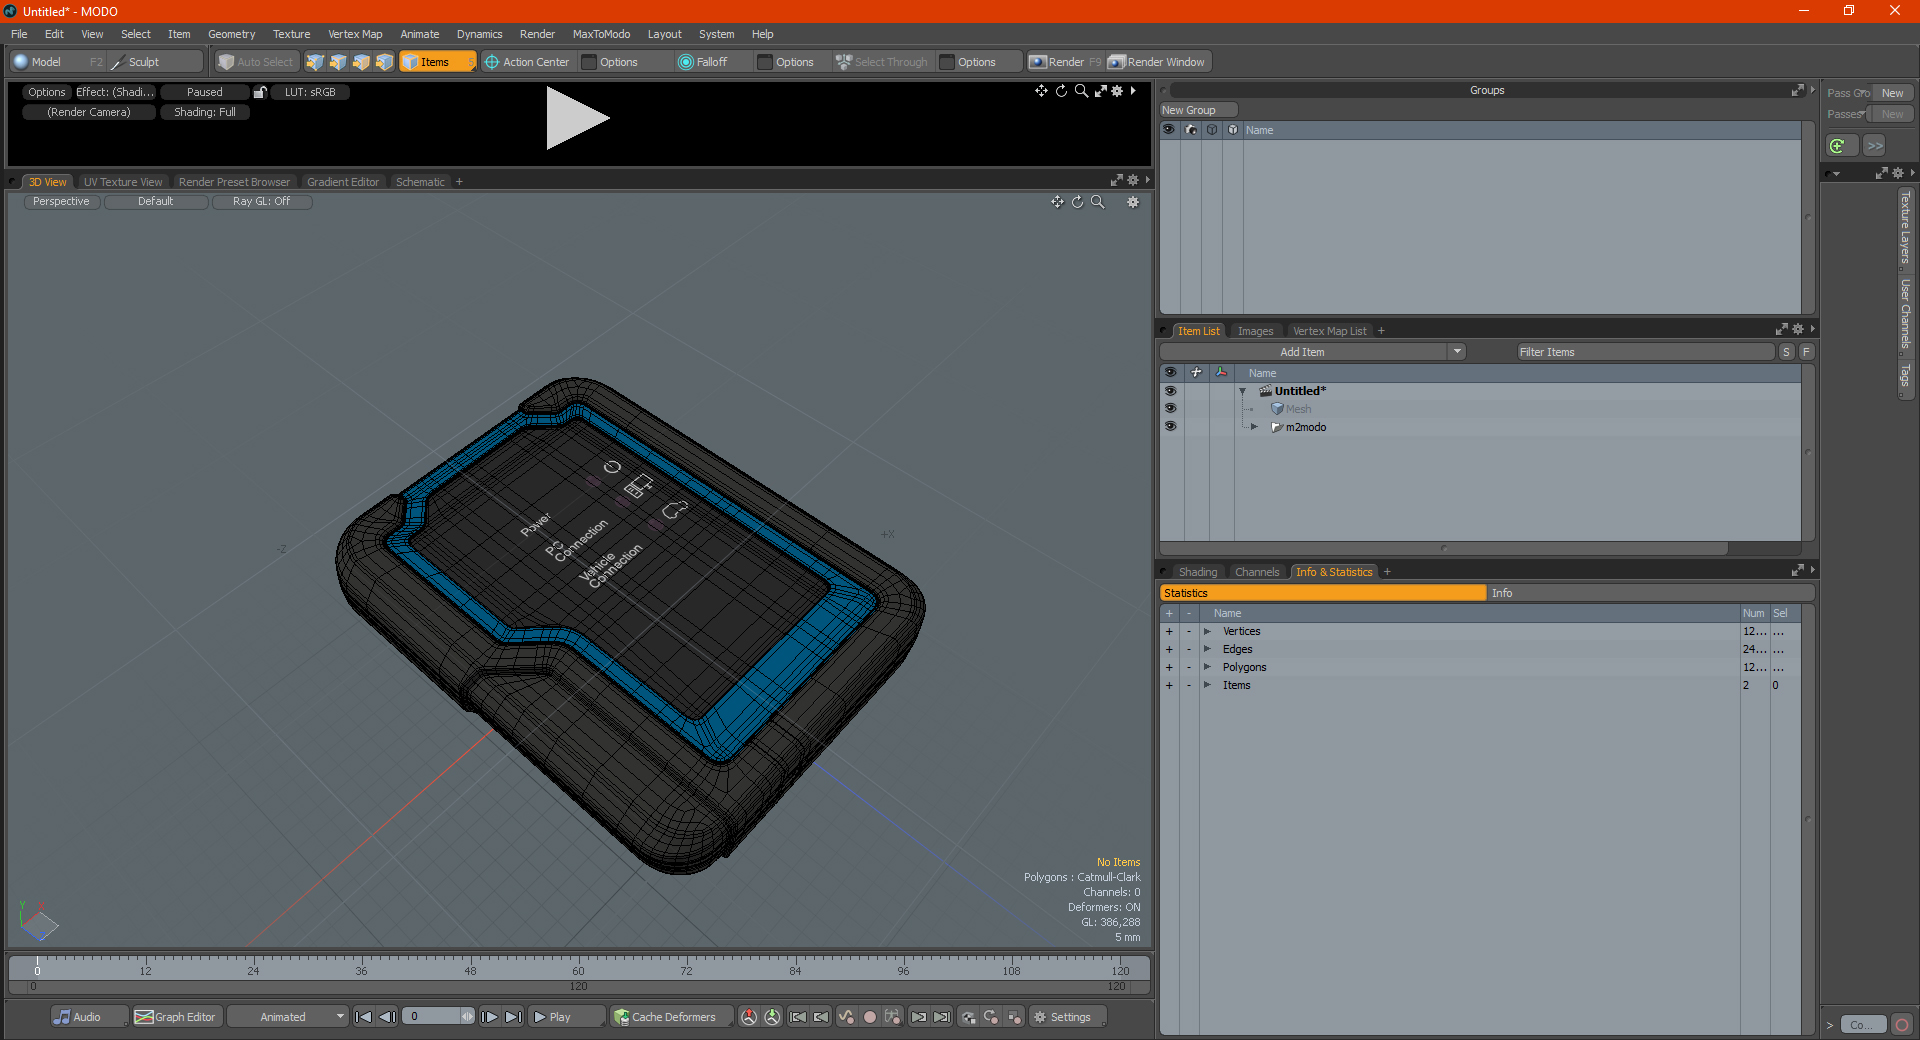Step to the previous frame

point(388,1017)
